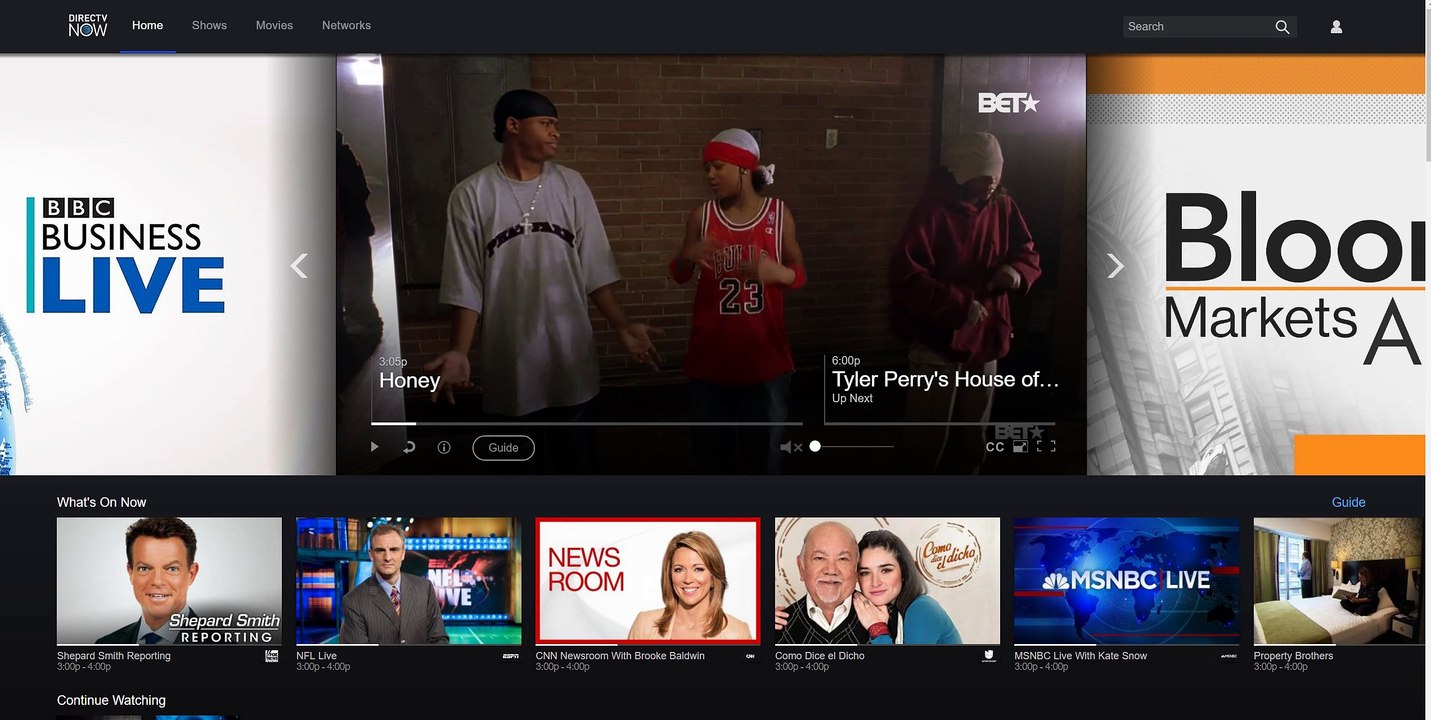Click CNN Newsroom With Brooke Baldwin text

pyautogui.click(x=620, y=656)
